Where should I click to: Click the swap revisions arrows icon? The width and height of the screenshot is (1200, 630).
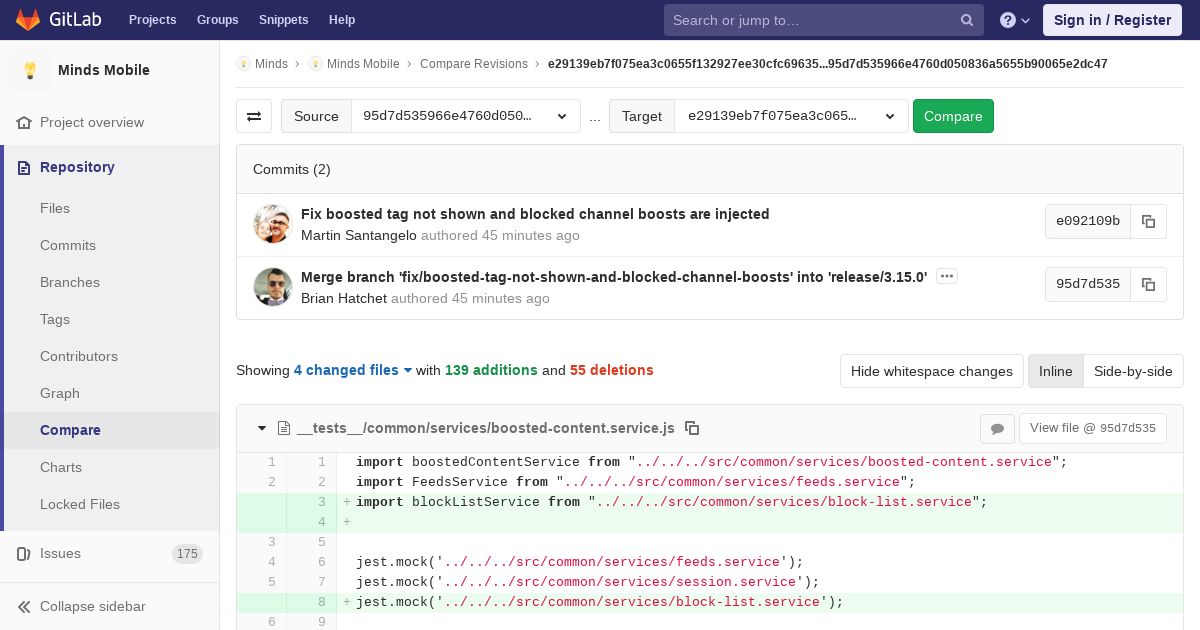[x=254, y=116]
